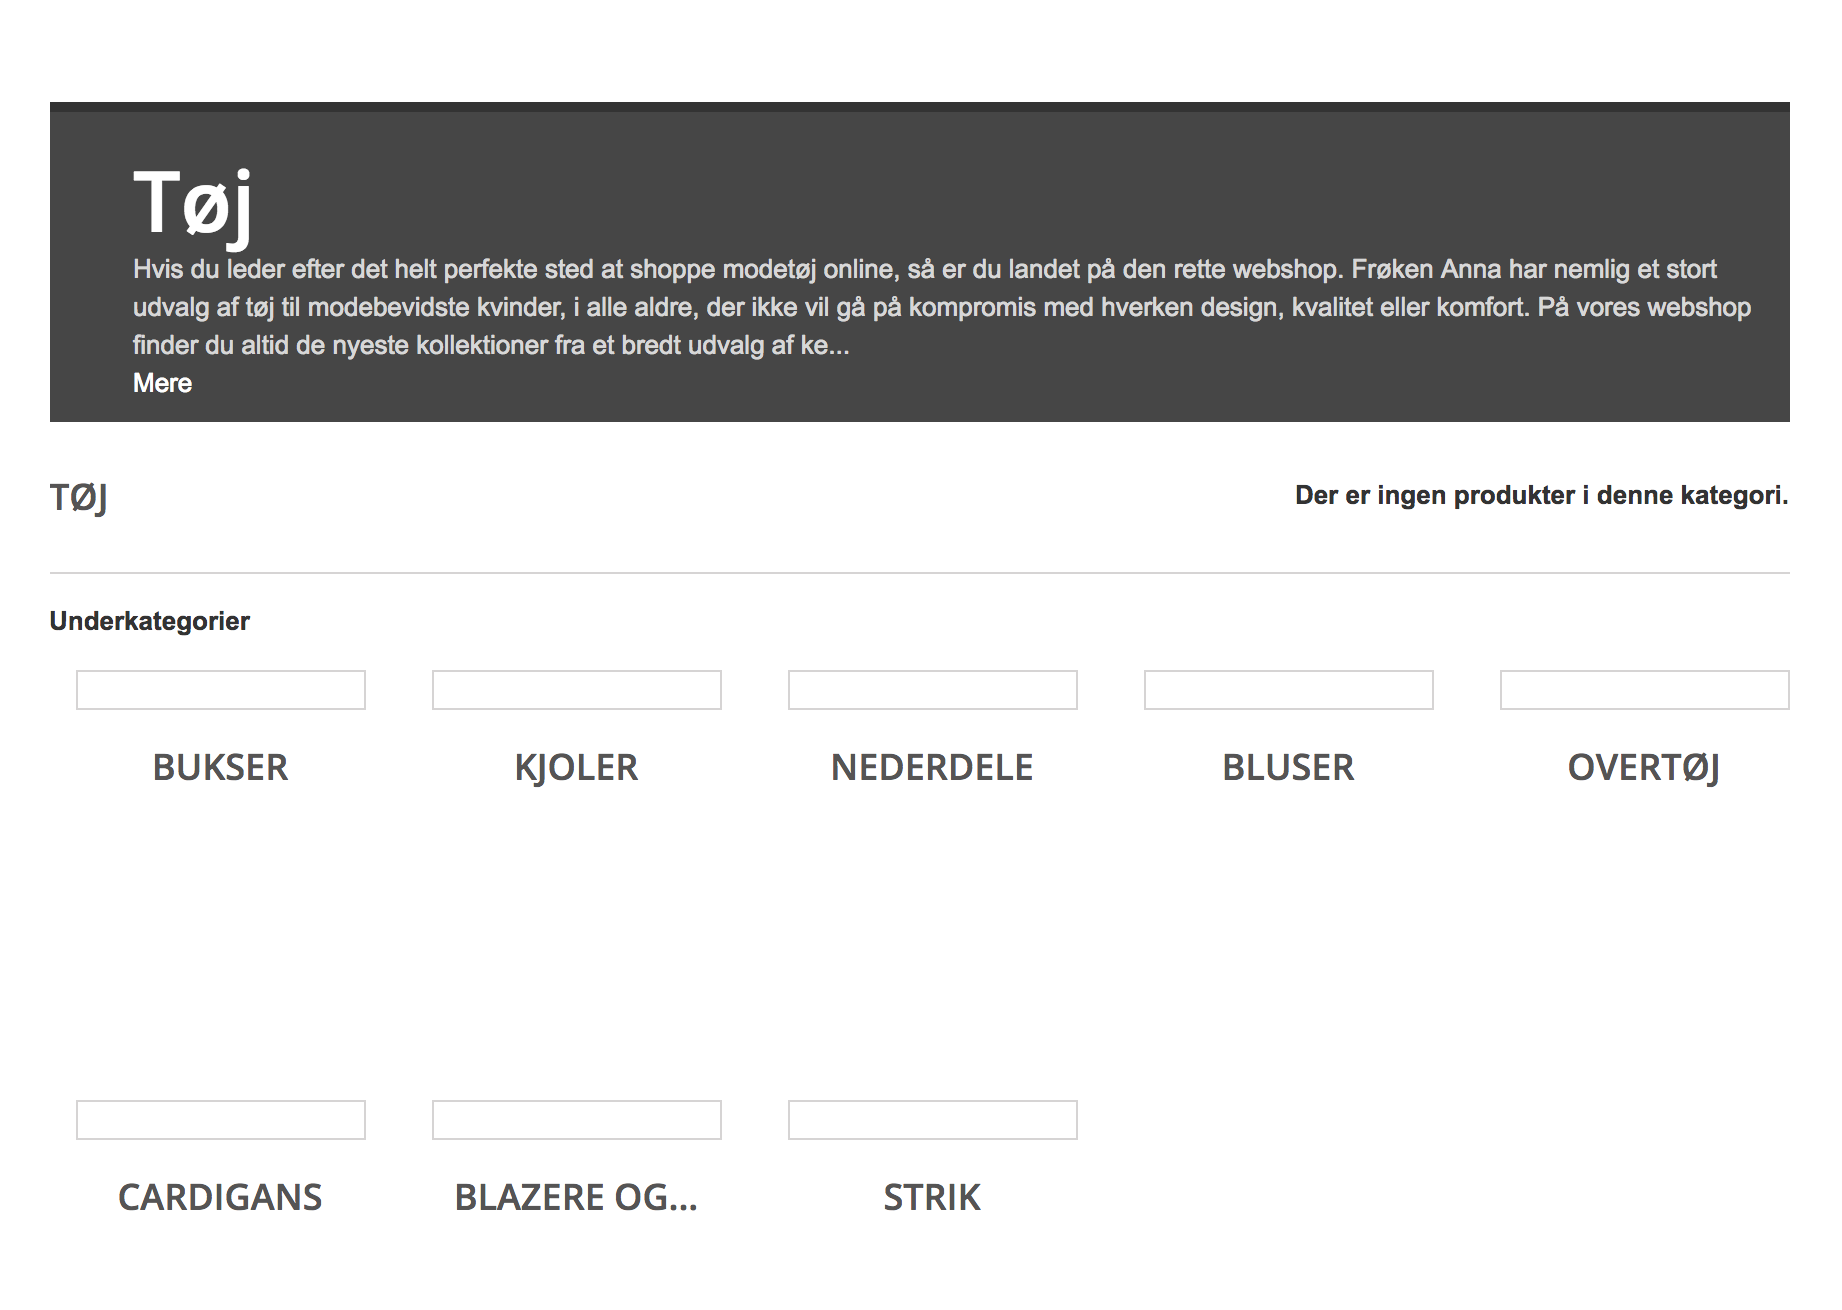Open the CARDIGANS subcategory link
The image size is (1842, 1310).
click(x=220, y=1197)
